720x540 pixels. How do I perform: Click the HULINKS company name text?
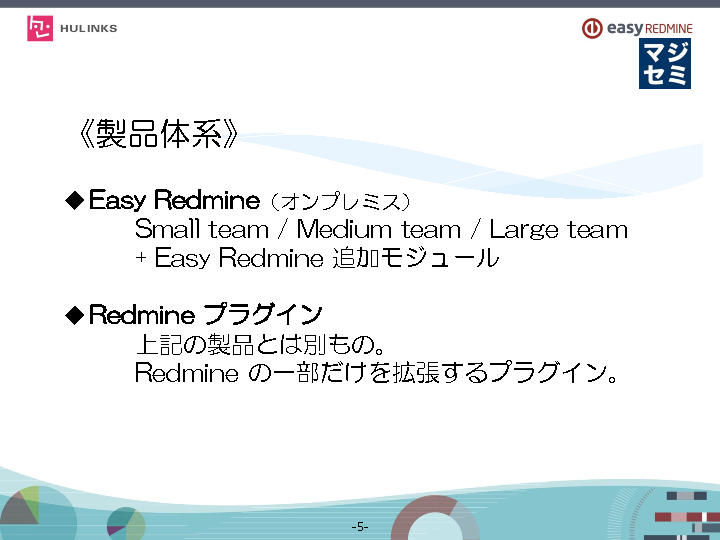tap(88, 28)
